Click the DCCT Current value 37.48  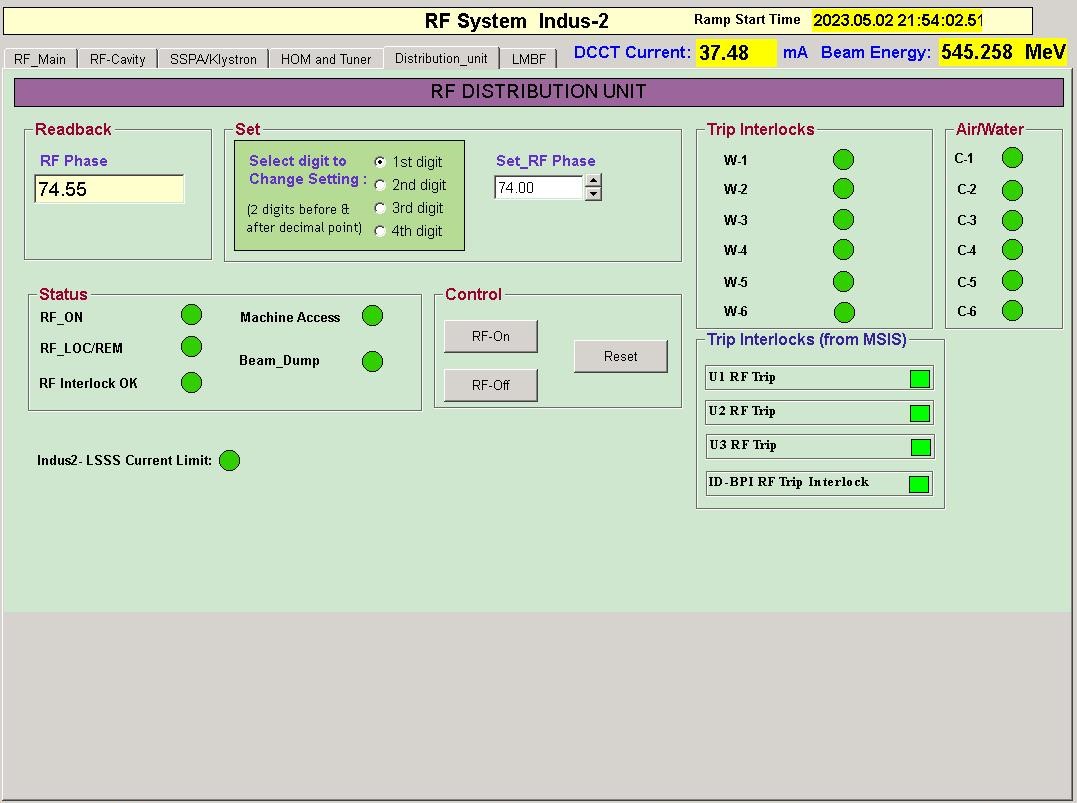point(736,52)
